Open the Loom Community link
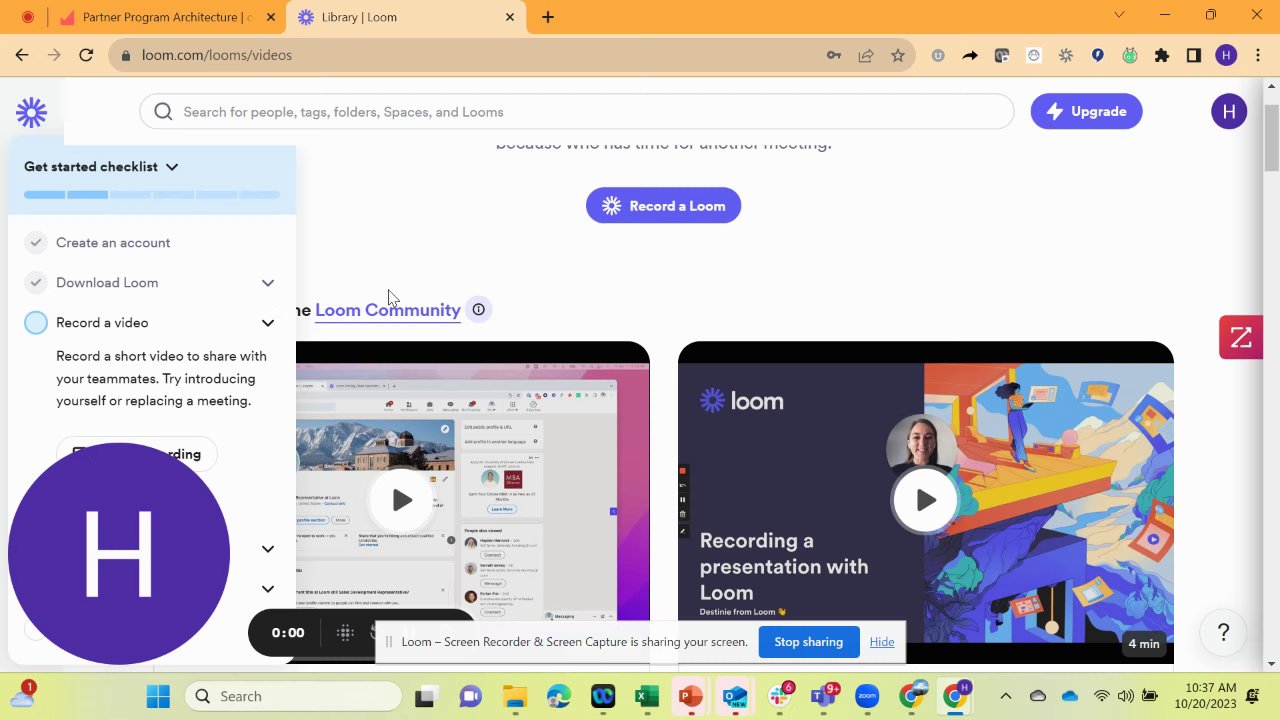Screen dimensions: 1280x720 click(388, 310)
